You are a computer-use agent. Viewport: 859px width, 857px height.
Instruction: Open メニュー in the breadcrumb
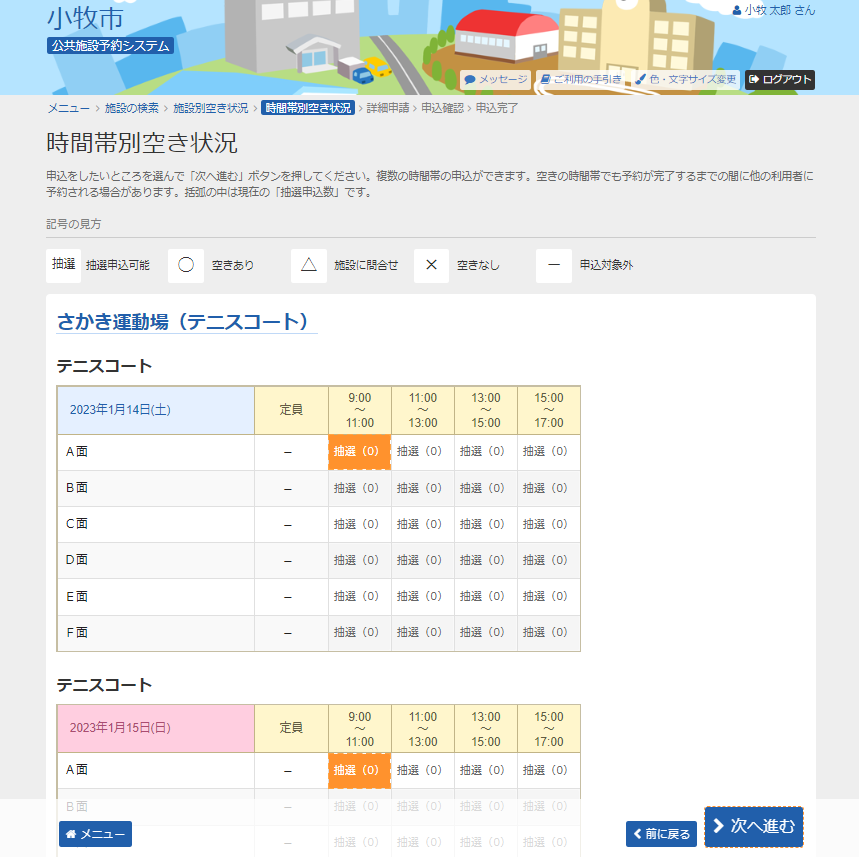tap(68, 108)
